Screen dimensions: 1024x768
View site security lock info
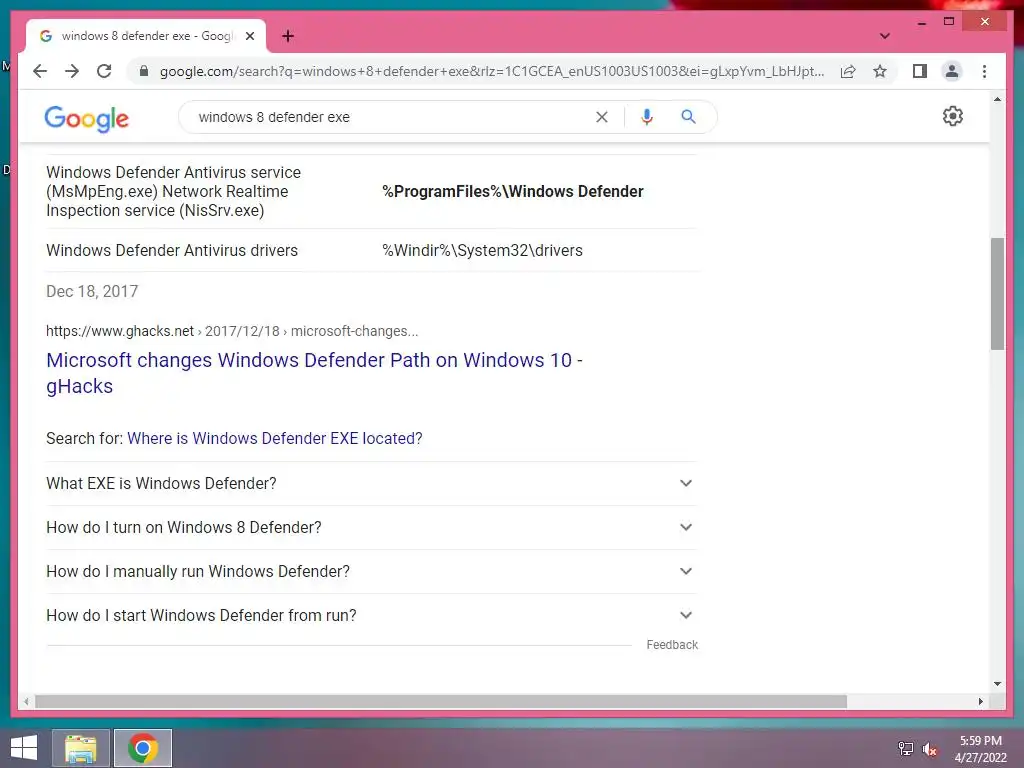tap(144, 71)
